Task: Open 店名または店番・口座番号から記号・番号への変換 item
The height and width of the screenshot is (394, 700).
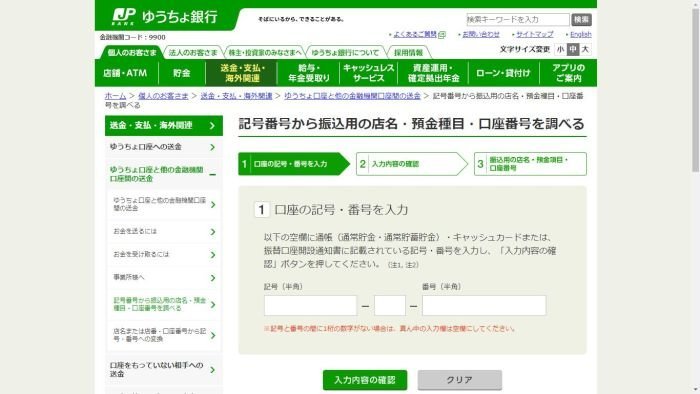Action: [164, 335]
